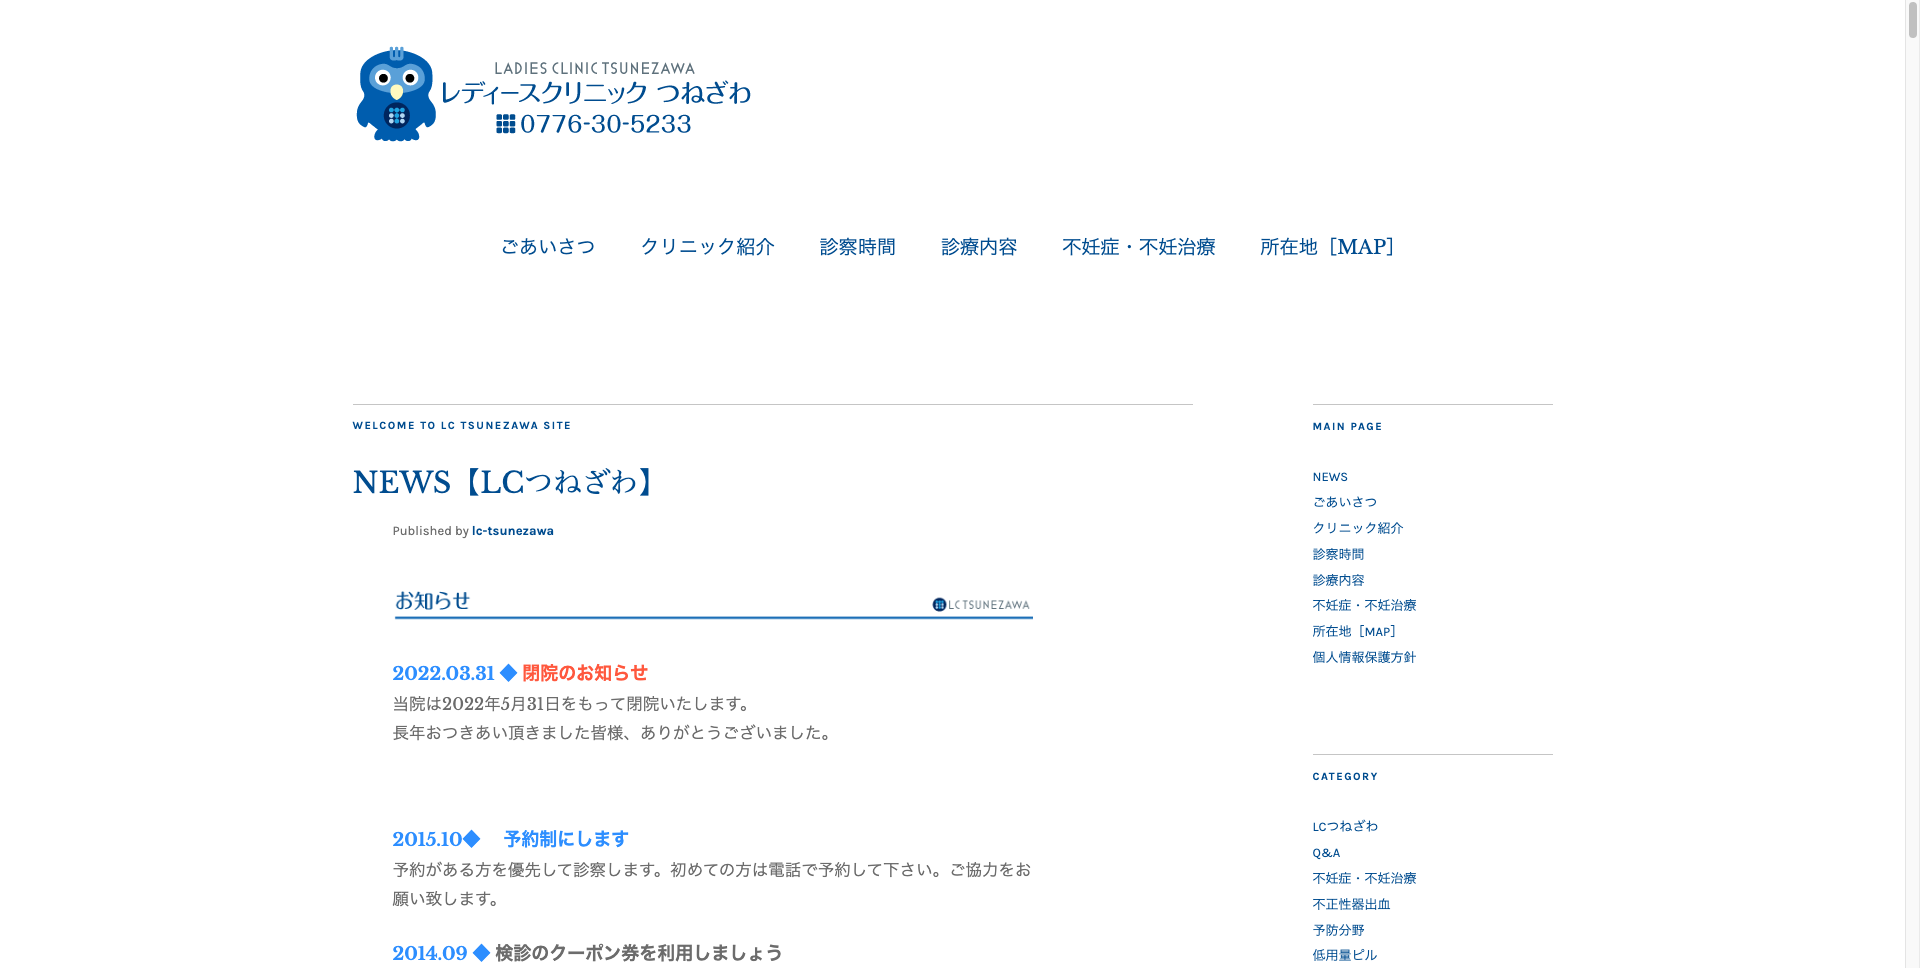The width and height of the screenshot is (1920, 968).
Task: Click the NEWS【LCつねざわ】 post heading
Action: pyautogui.click(x=508, y=482)
